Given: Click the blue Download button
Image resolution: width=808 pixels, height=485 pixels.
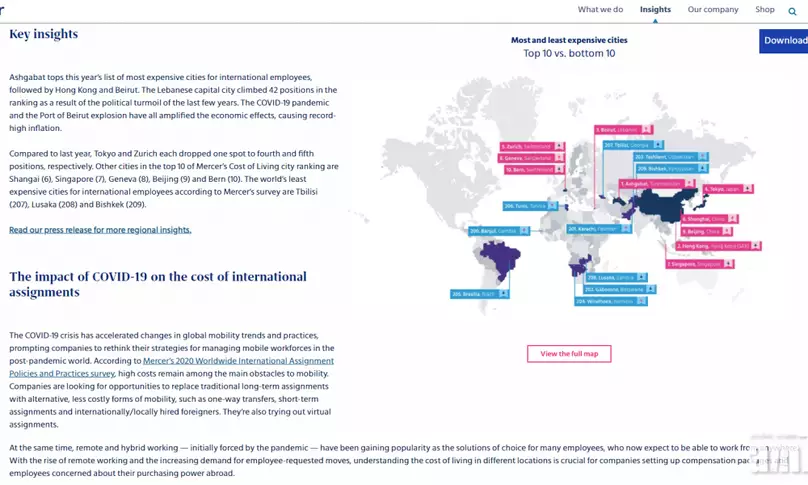Looking at the screenshot, I should point(783,41).
